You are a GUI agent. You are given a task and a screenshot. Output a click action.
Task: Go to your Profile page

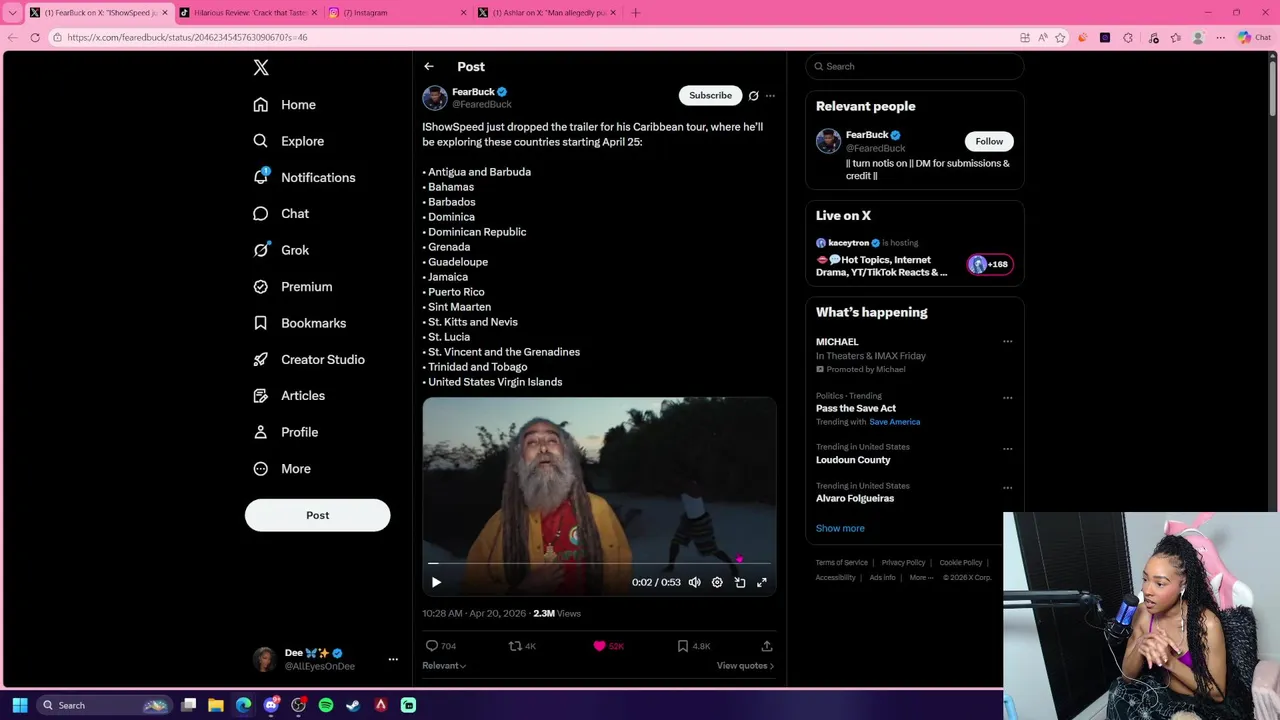click(x=285, y=432)
